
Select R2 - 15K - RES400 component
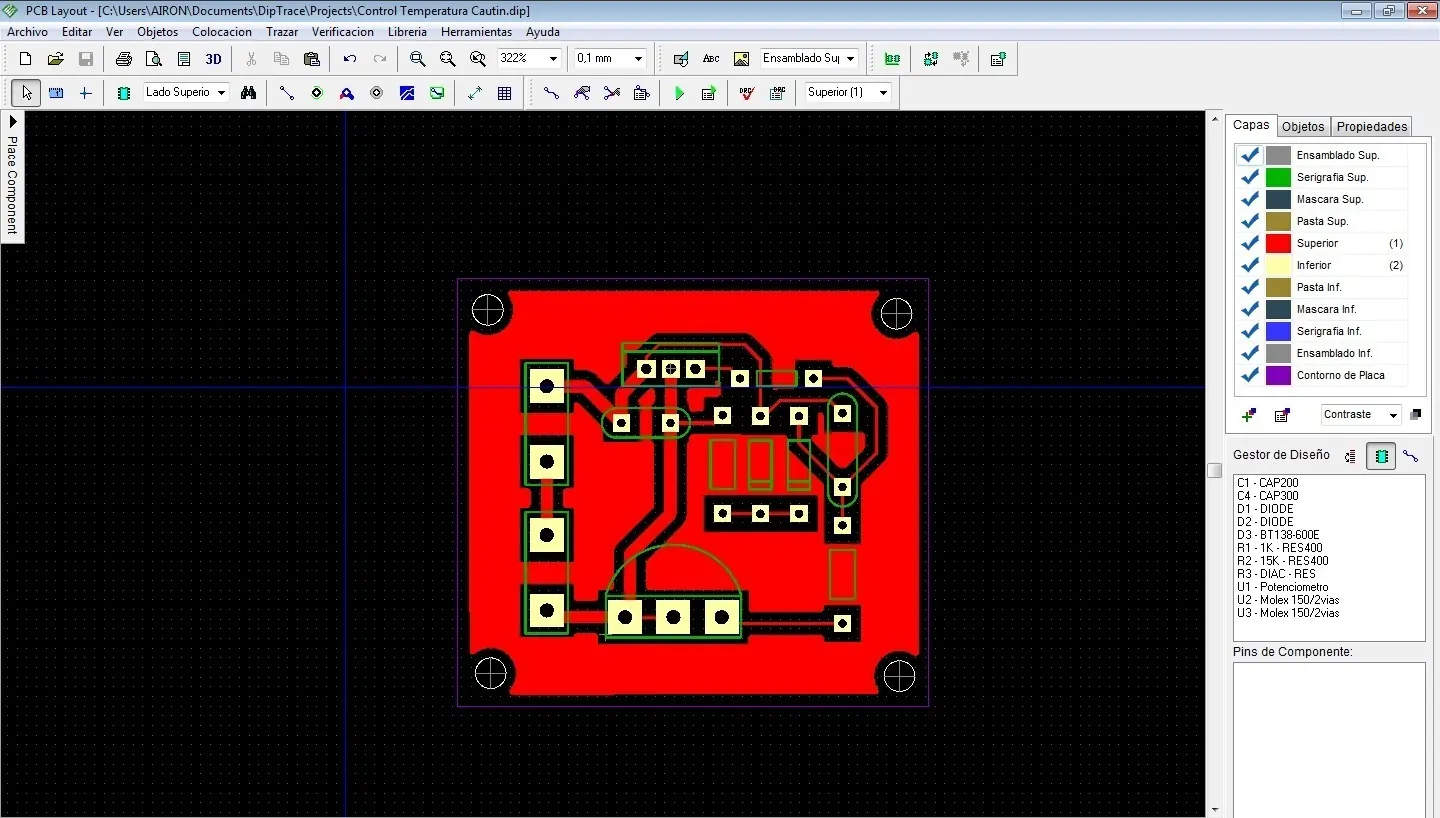coord(1283,561)
